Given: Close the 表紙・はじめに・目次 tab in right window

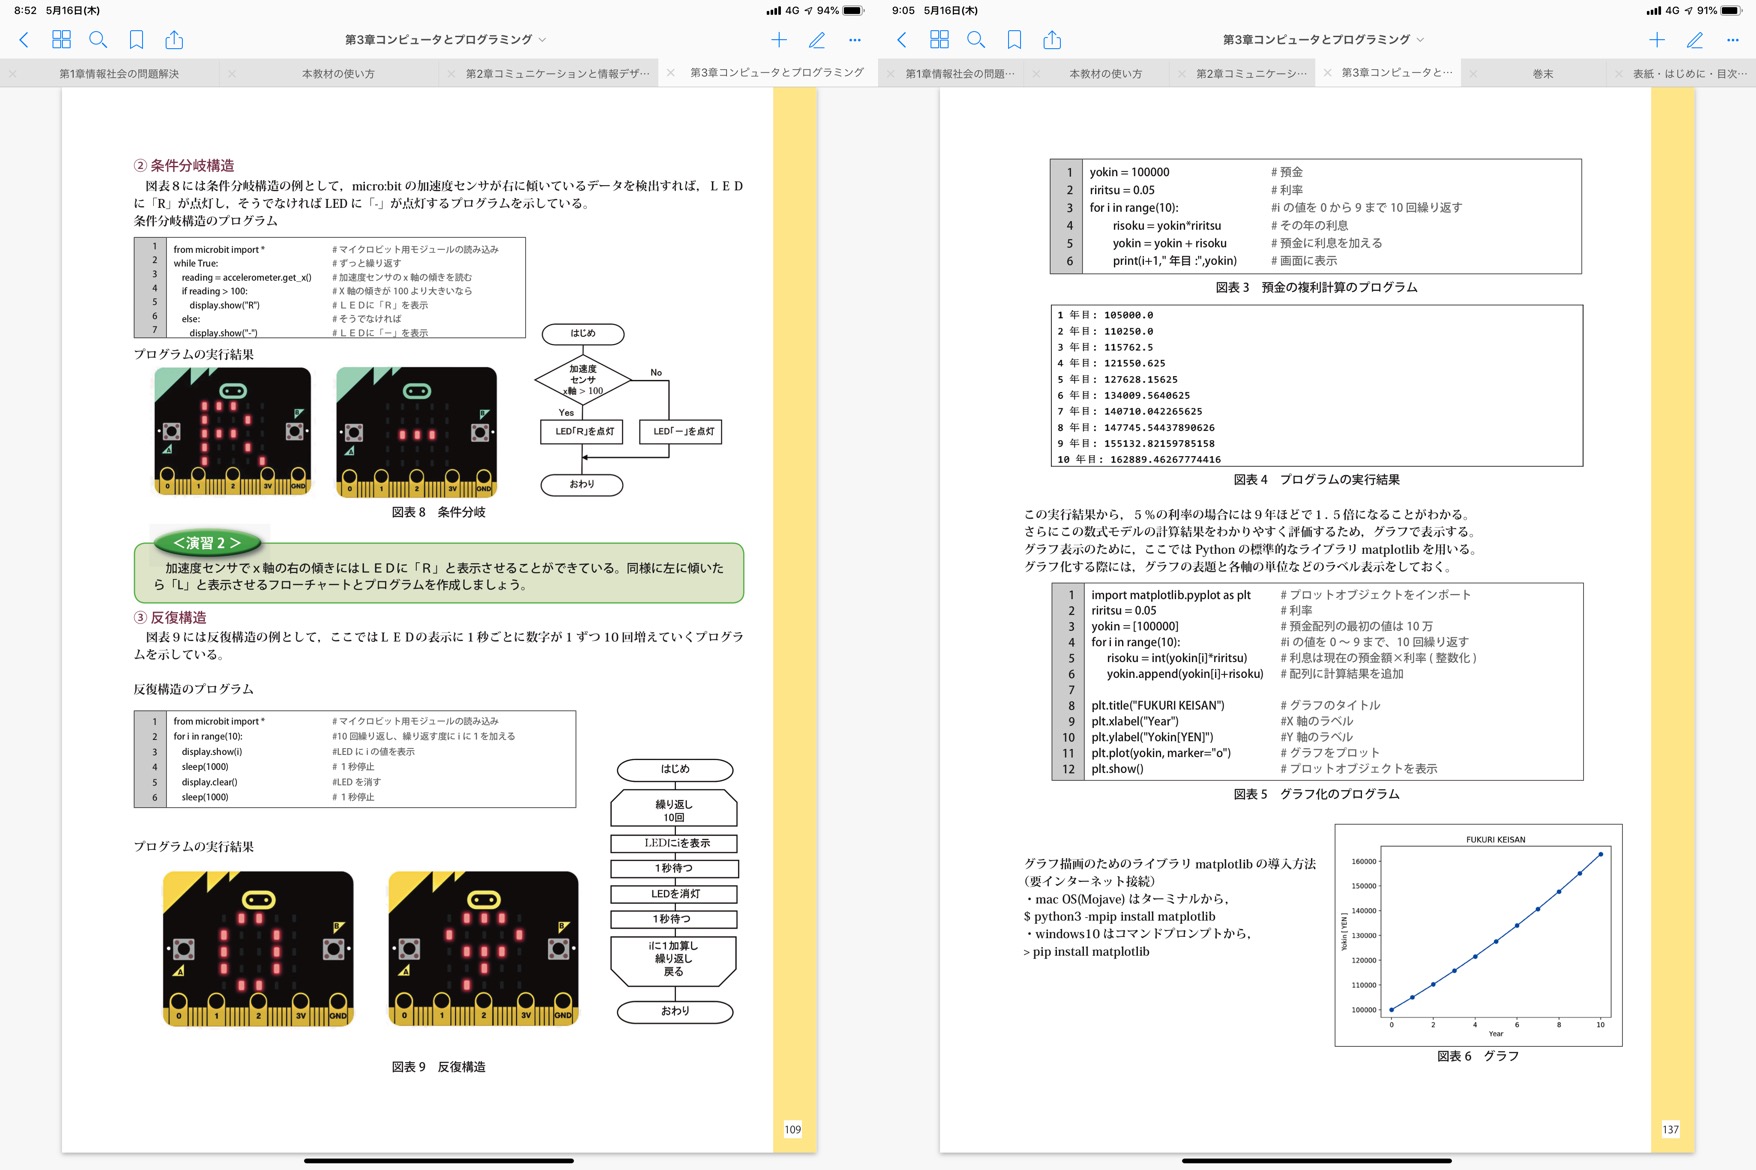Looking at the screenshot, I should (1618, 74).
